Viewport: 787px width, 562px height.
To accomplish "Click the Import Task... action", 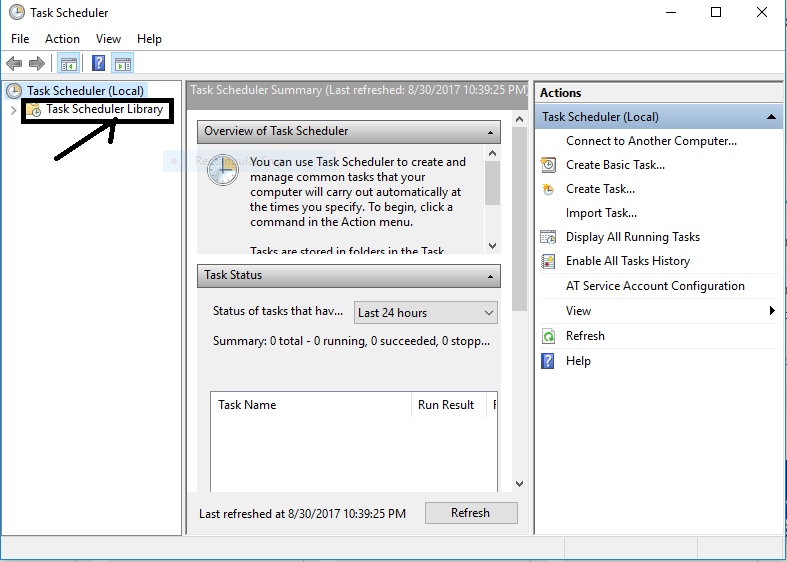I will (601, 213).
